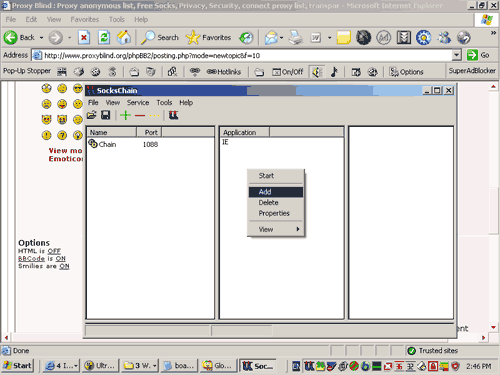Click the IE page scrollbar down arrow

coord(493,328)
